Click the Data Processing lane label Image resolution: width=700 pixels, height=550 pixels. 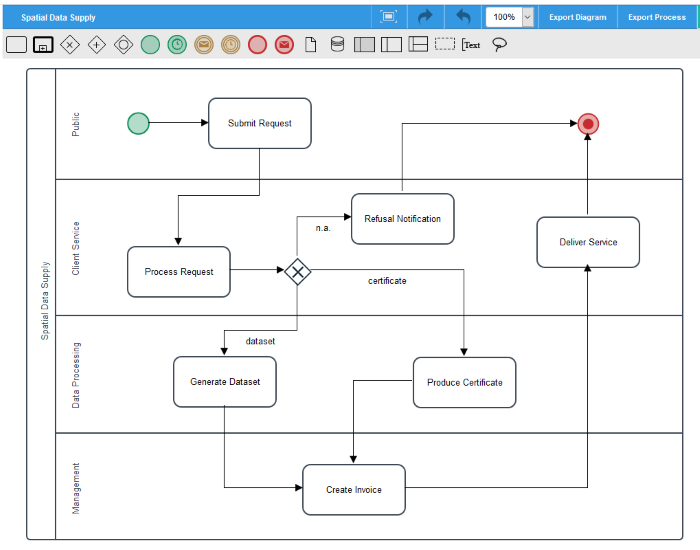point(76,375)
